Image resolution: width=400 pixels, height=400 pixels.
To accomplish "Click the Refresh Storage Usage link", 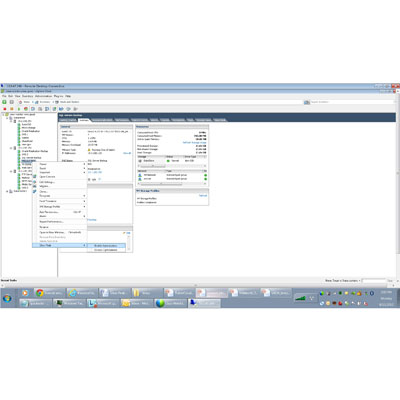I will (x=194, y=143).
